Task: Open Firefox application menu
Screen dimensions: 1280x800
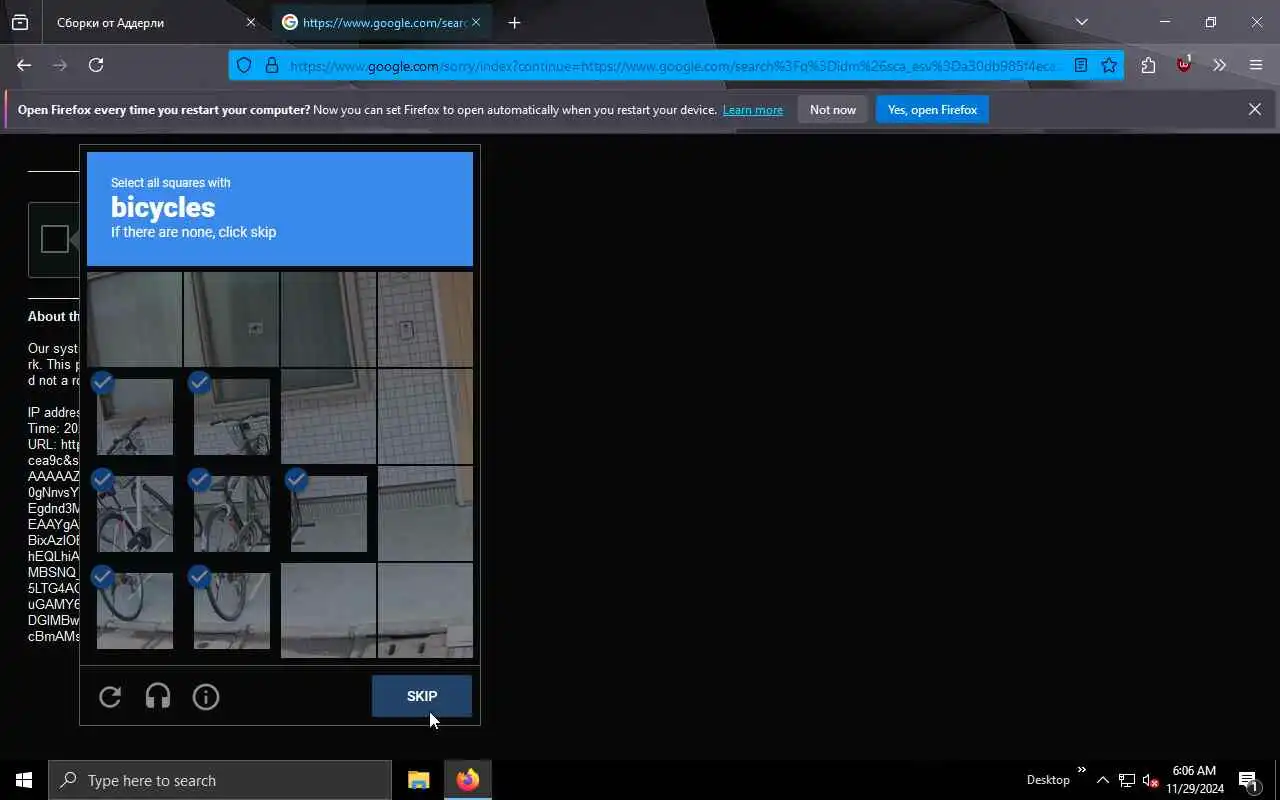Action: (1256, 65)
